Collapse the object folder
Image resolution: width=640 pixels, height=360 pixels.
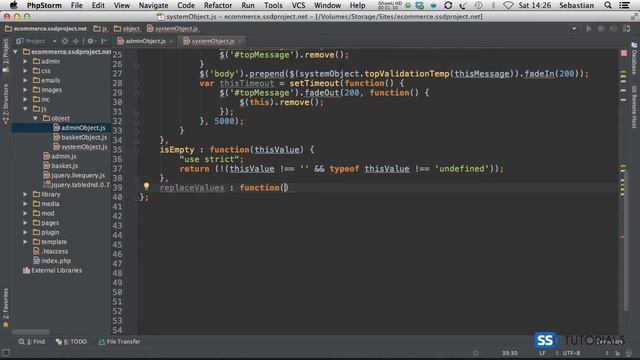[x=35, y=118]
